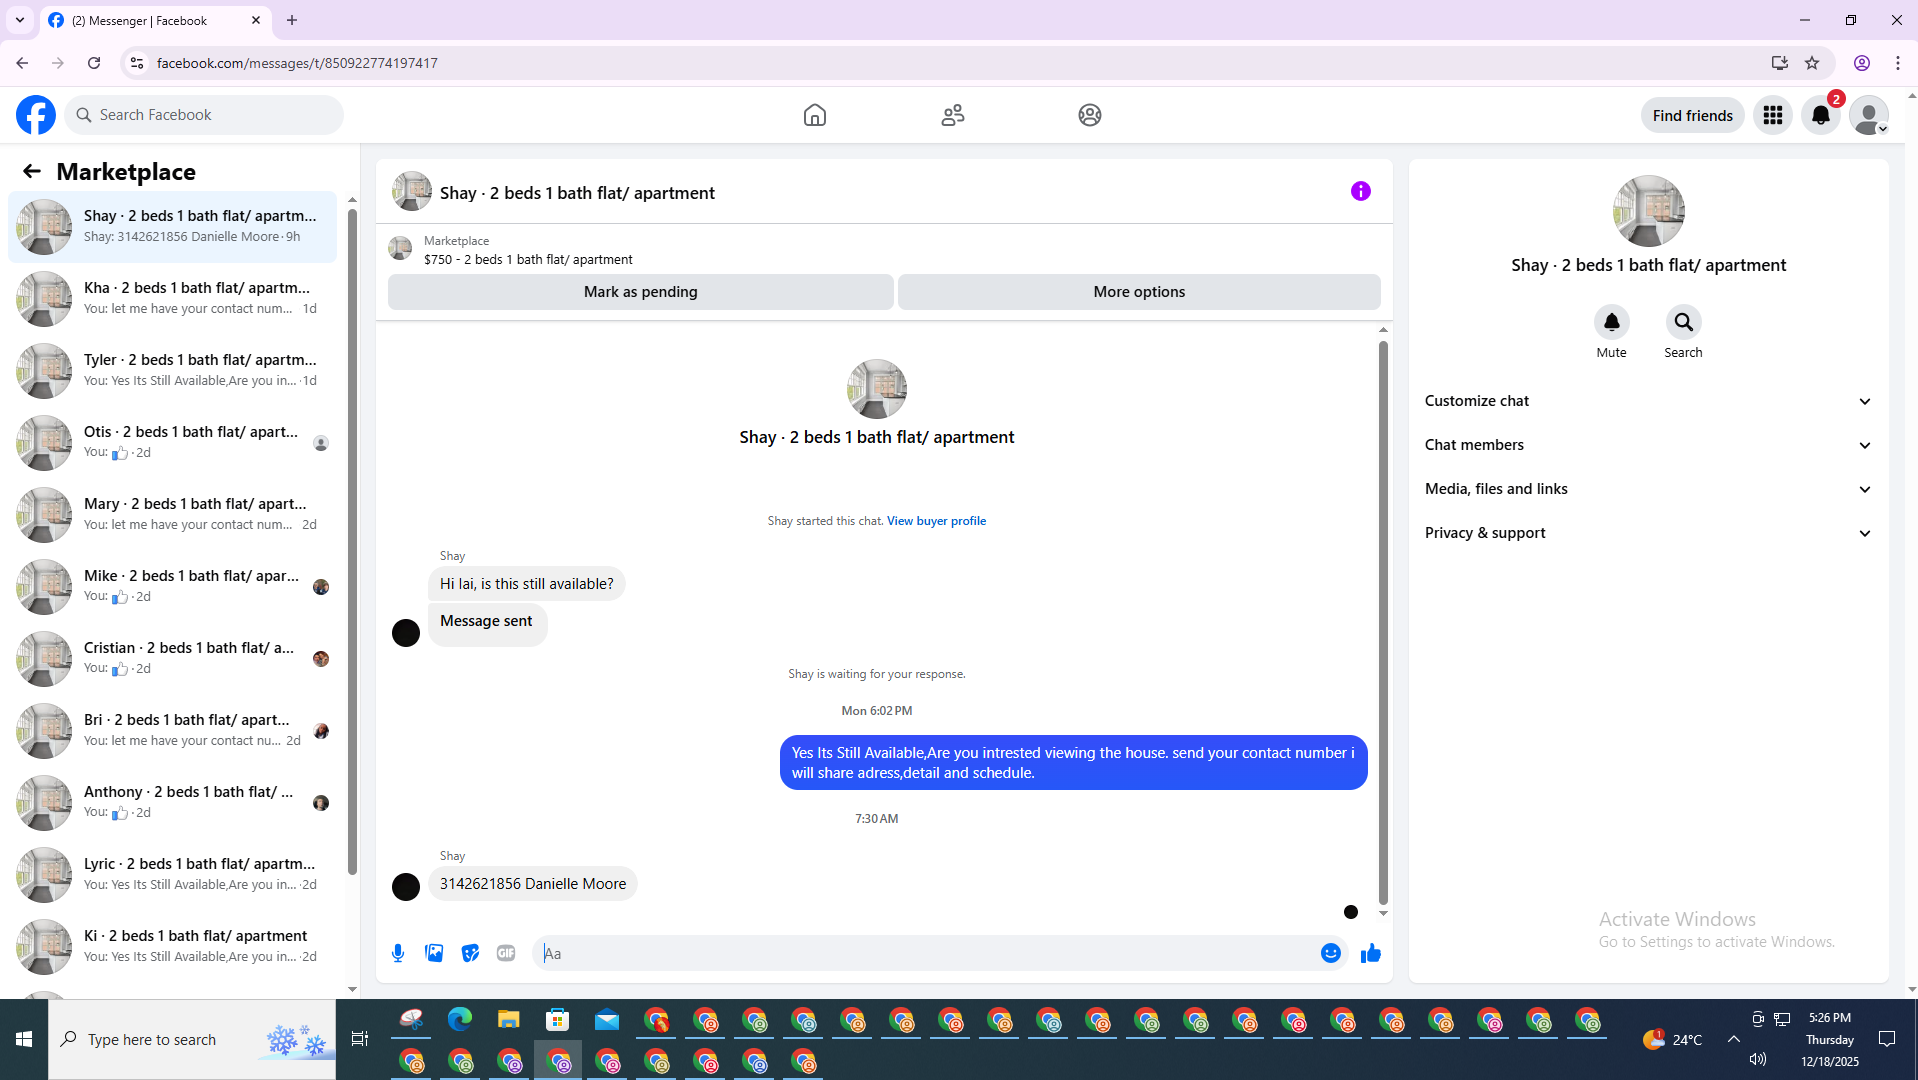
Task: Open File Explorer from taskbar
Action: click(509, 1020)
